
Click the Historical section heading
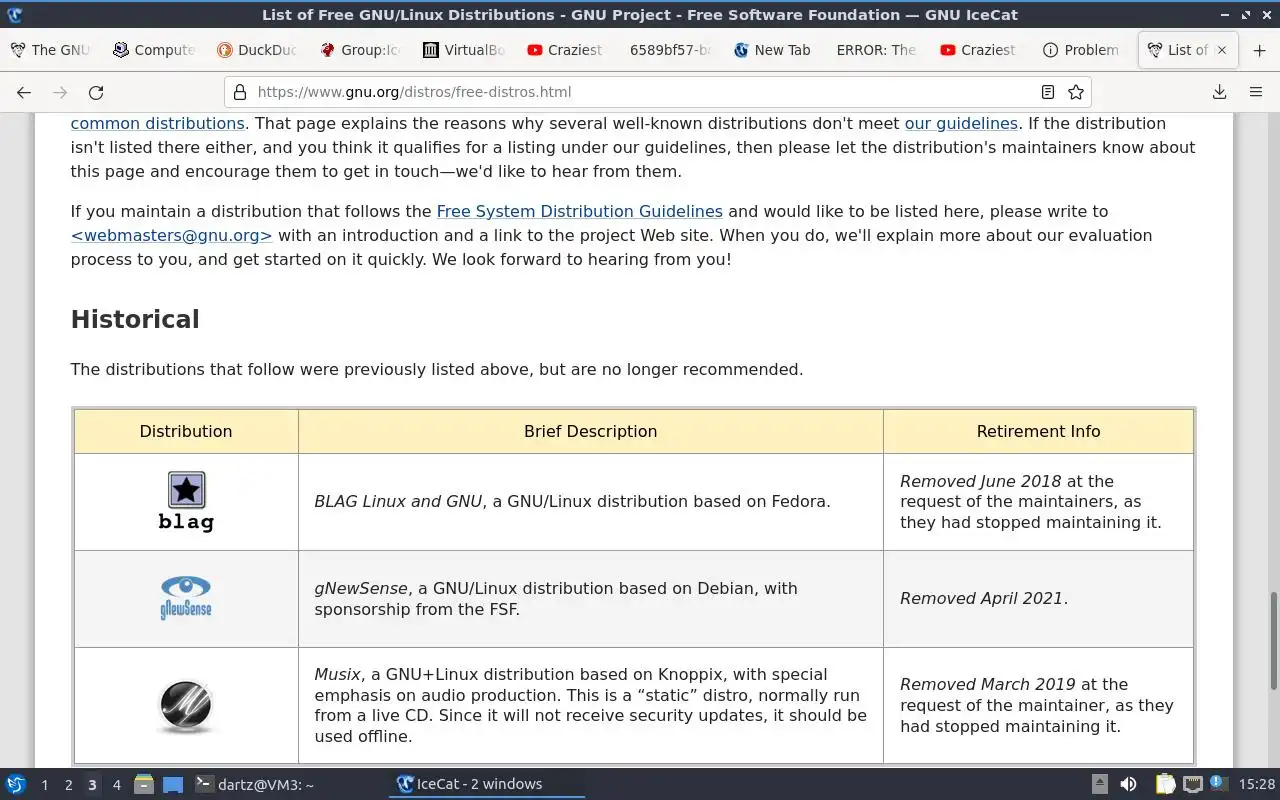(135, 319)
